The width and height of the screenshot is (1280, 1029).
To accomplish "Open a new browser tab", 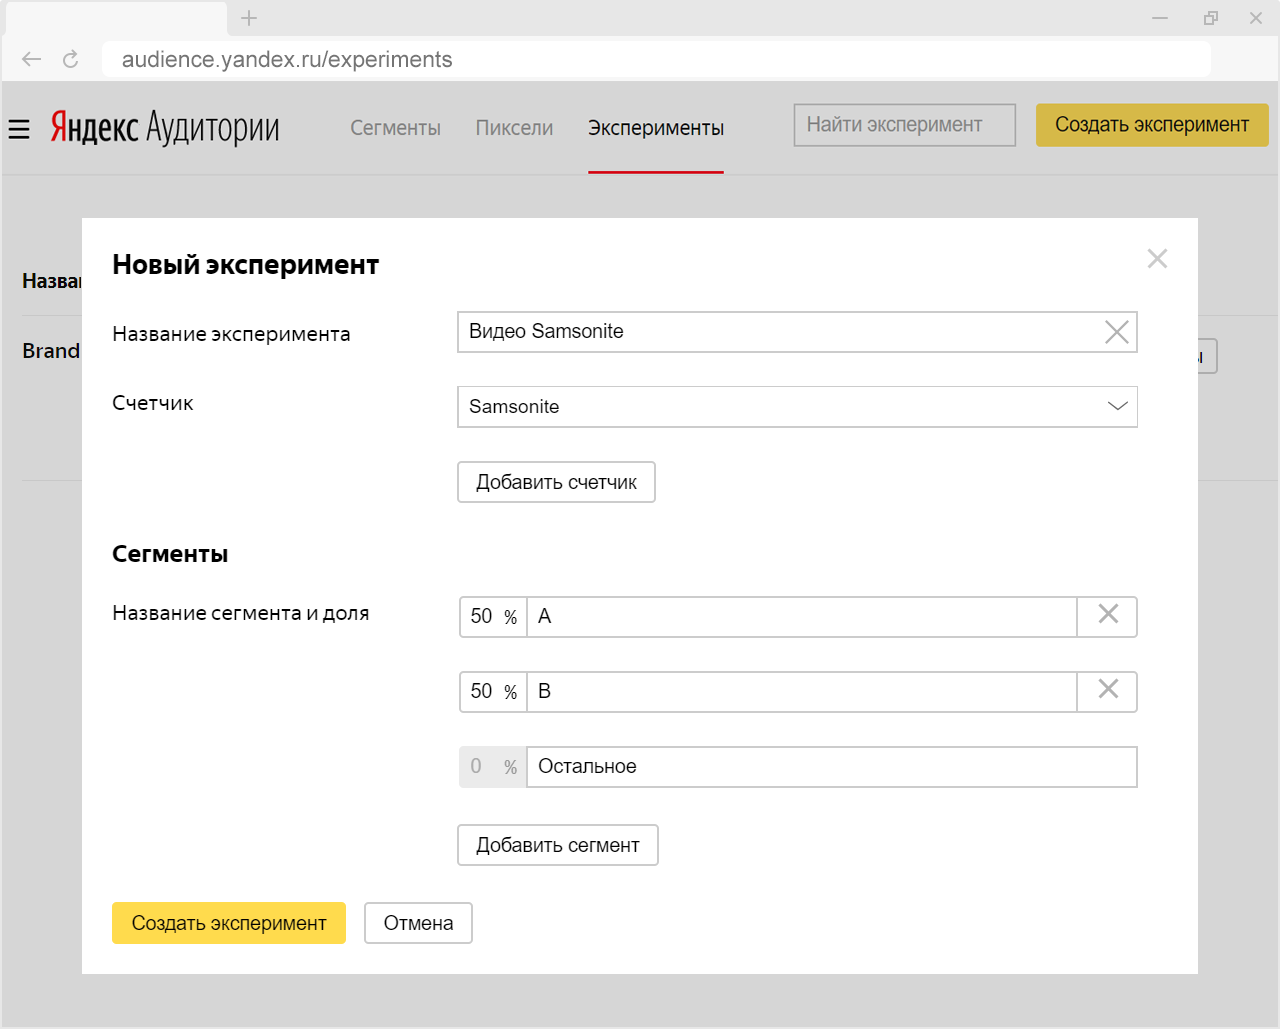I will 249,18.
